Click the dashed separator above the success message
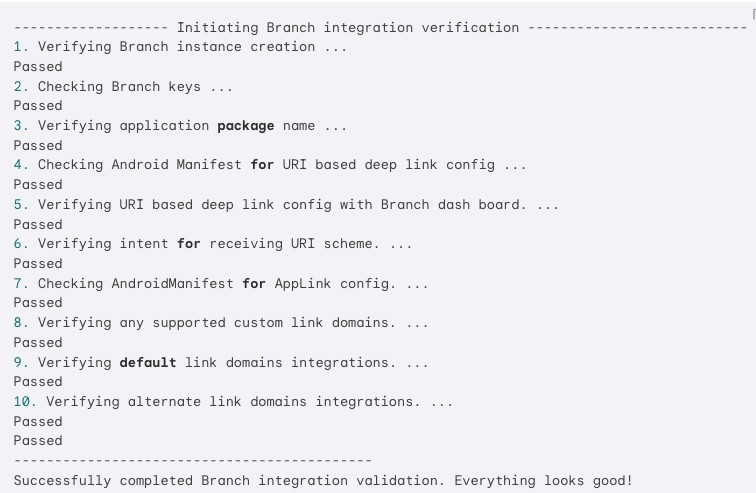The width and height of the screenshot is (756, 493). [x=192, y=460]
